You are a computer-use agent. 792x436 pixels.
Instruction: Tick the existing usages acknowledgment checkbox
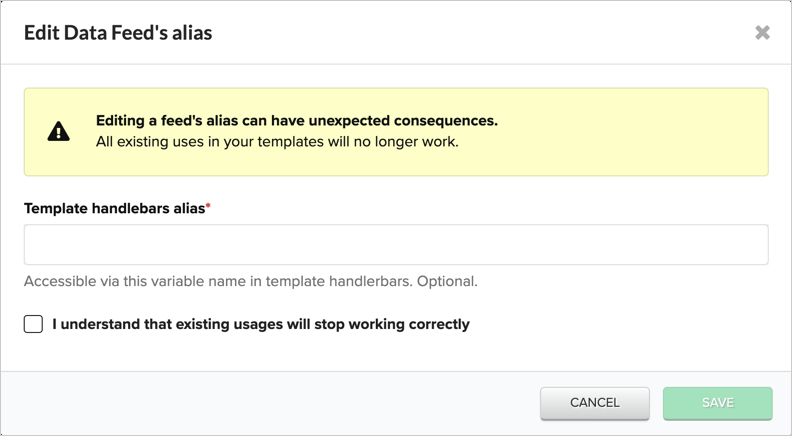(33, 324)
